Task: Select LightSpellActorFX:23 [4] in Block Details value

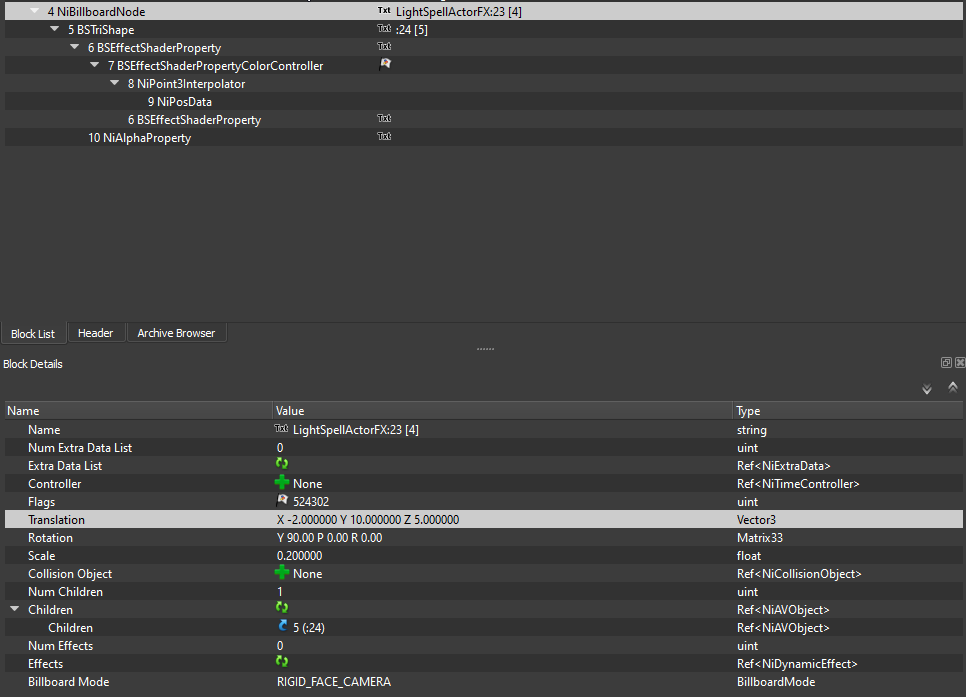Action: 355,430
